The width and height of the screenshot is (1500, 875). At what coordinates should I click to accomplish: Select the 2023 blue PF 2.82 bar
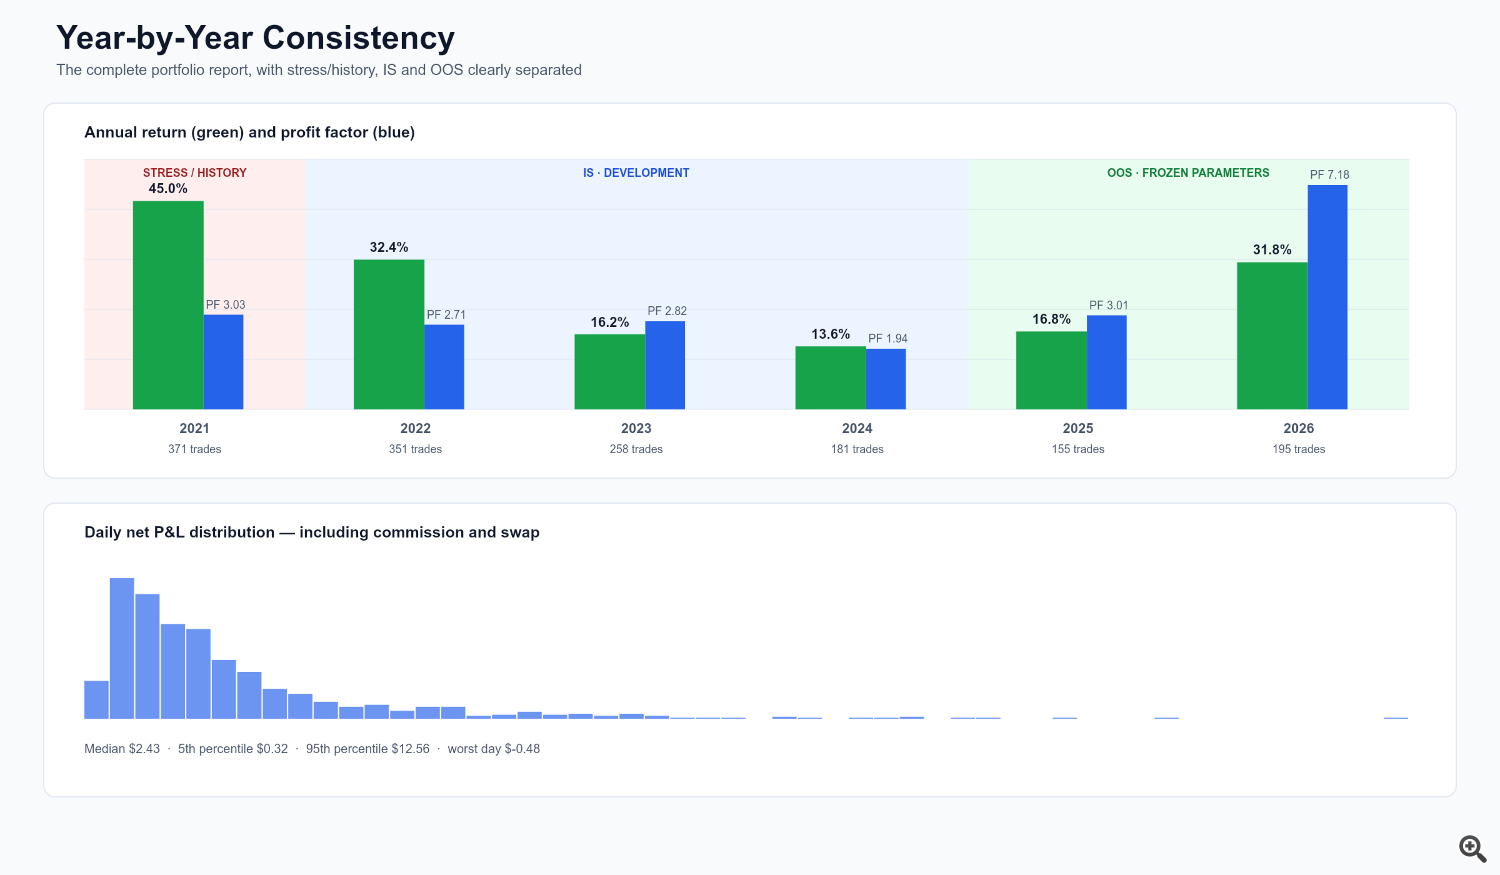click(665, 365)
